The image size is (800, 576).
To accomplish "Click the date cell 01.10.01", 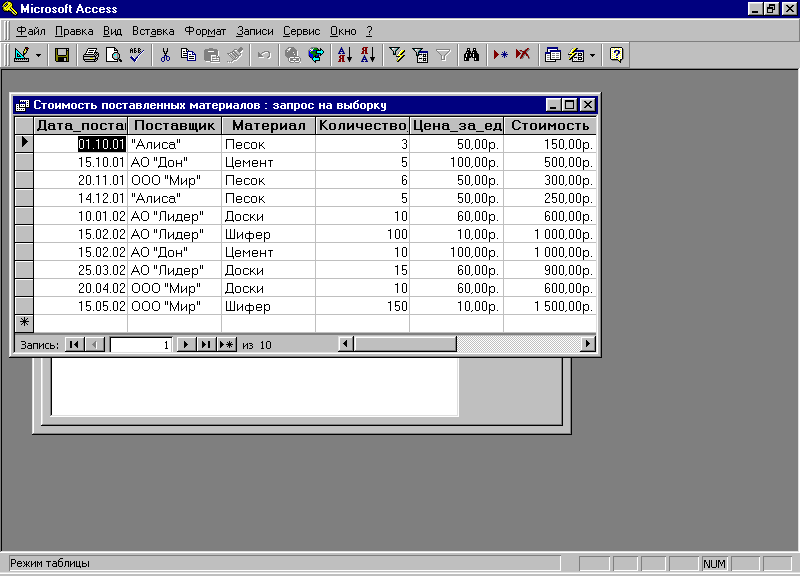I will (x=81, y=144).
